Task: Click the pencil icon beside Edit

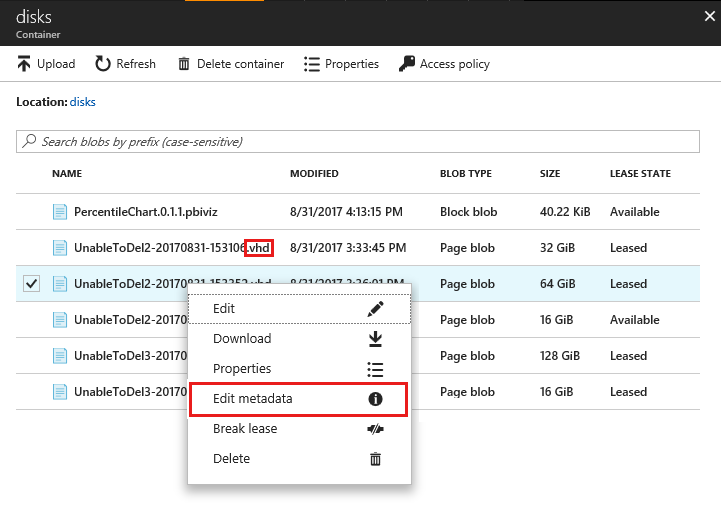Action: pos(376,309)
